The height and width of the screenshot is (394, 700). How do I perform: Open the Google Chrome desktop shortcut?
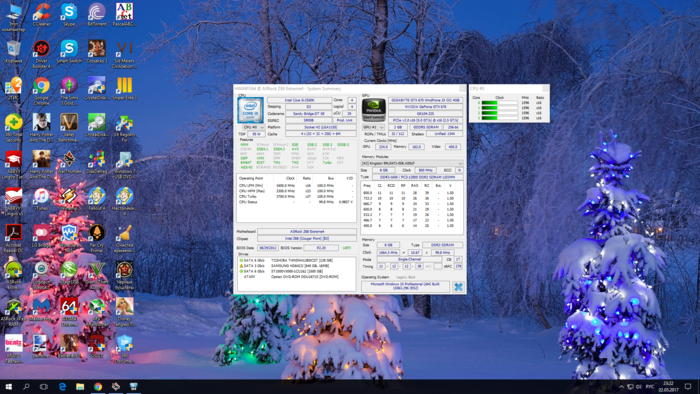click(x=42, y=91)
